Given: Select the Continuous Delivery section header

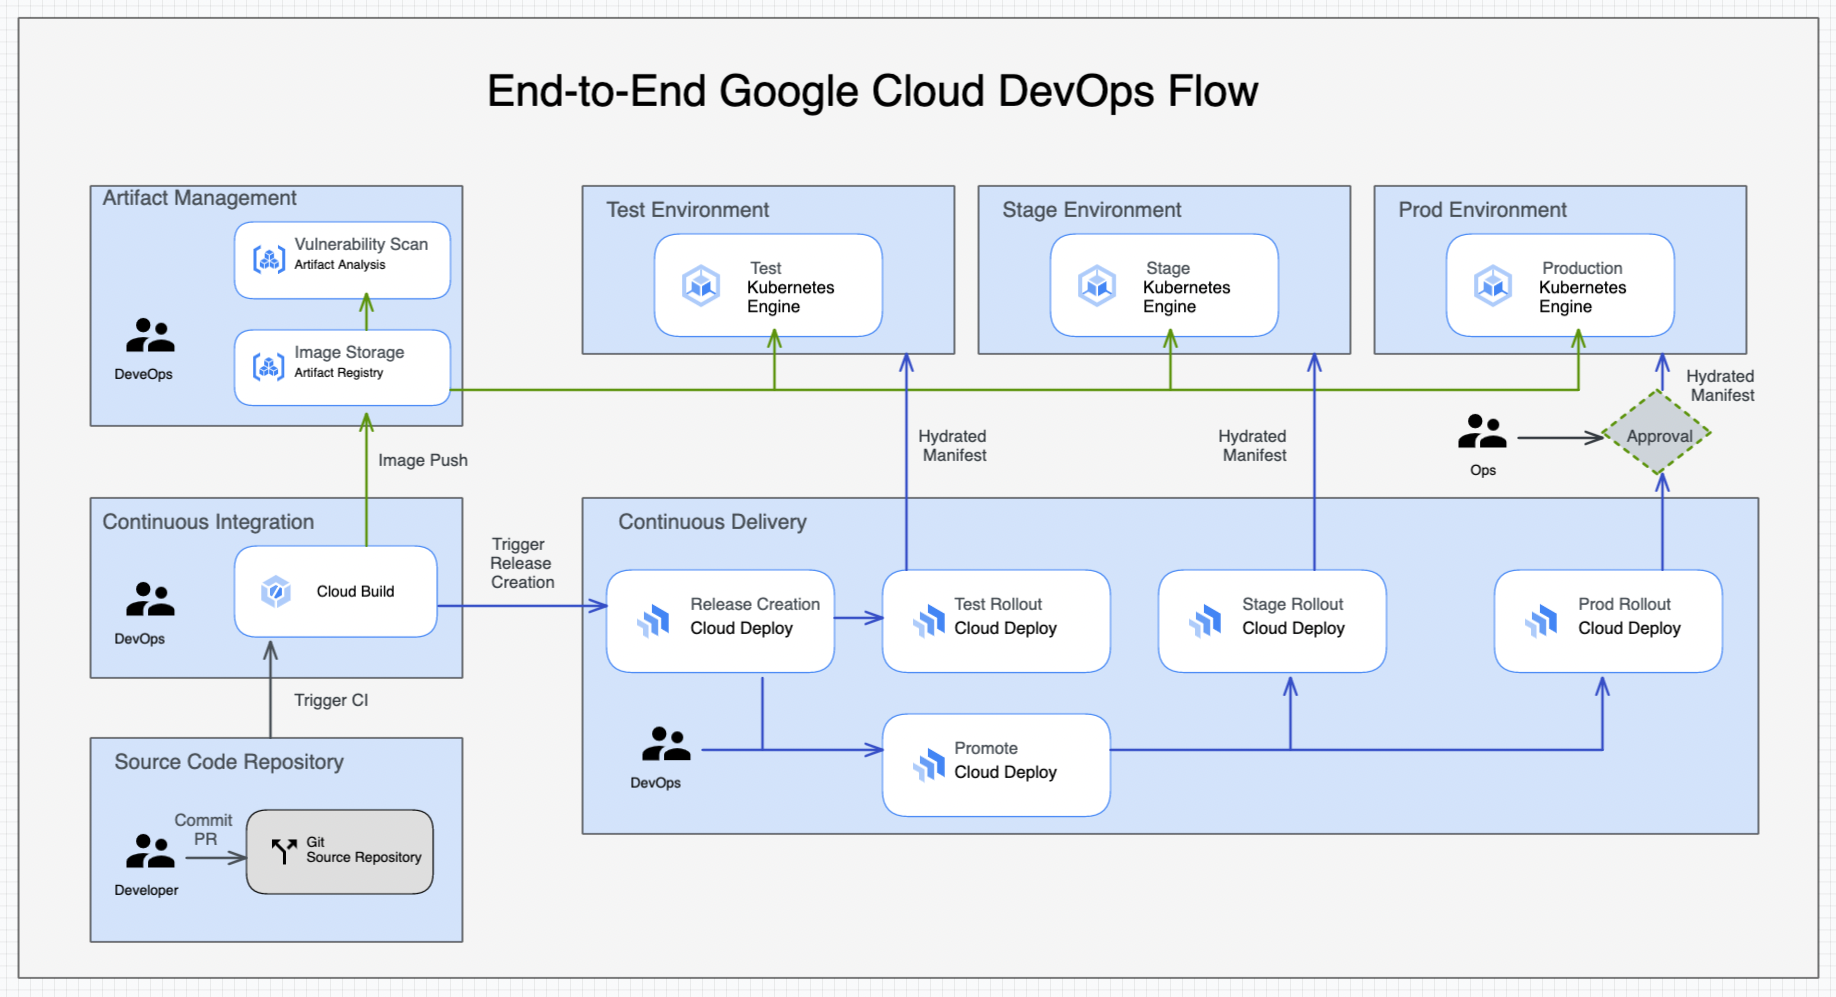Looking at the screenshot, I should tap(712, 521).
